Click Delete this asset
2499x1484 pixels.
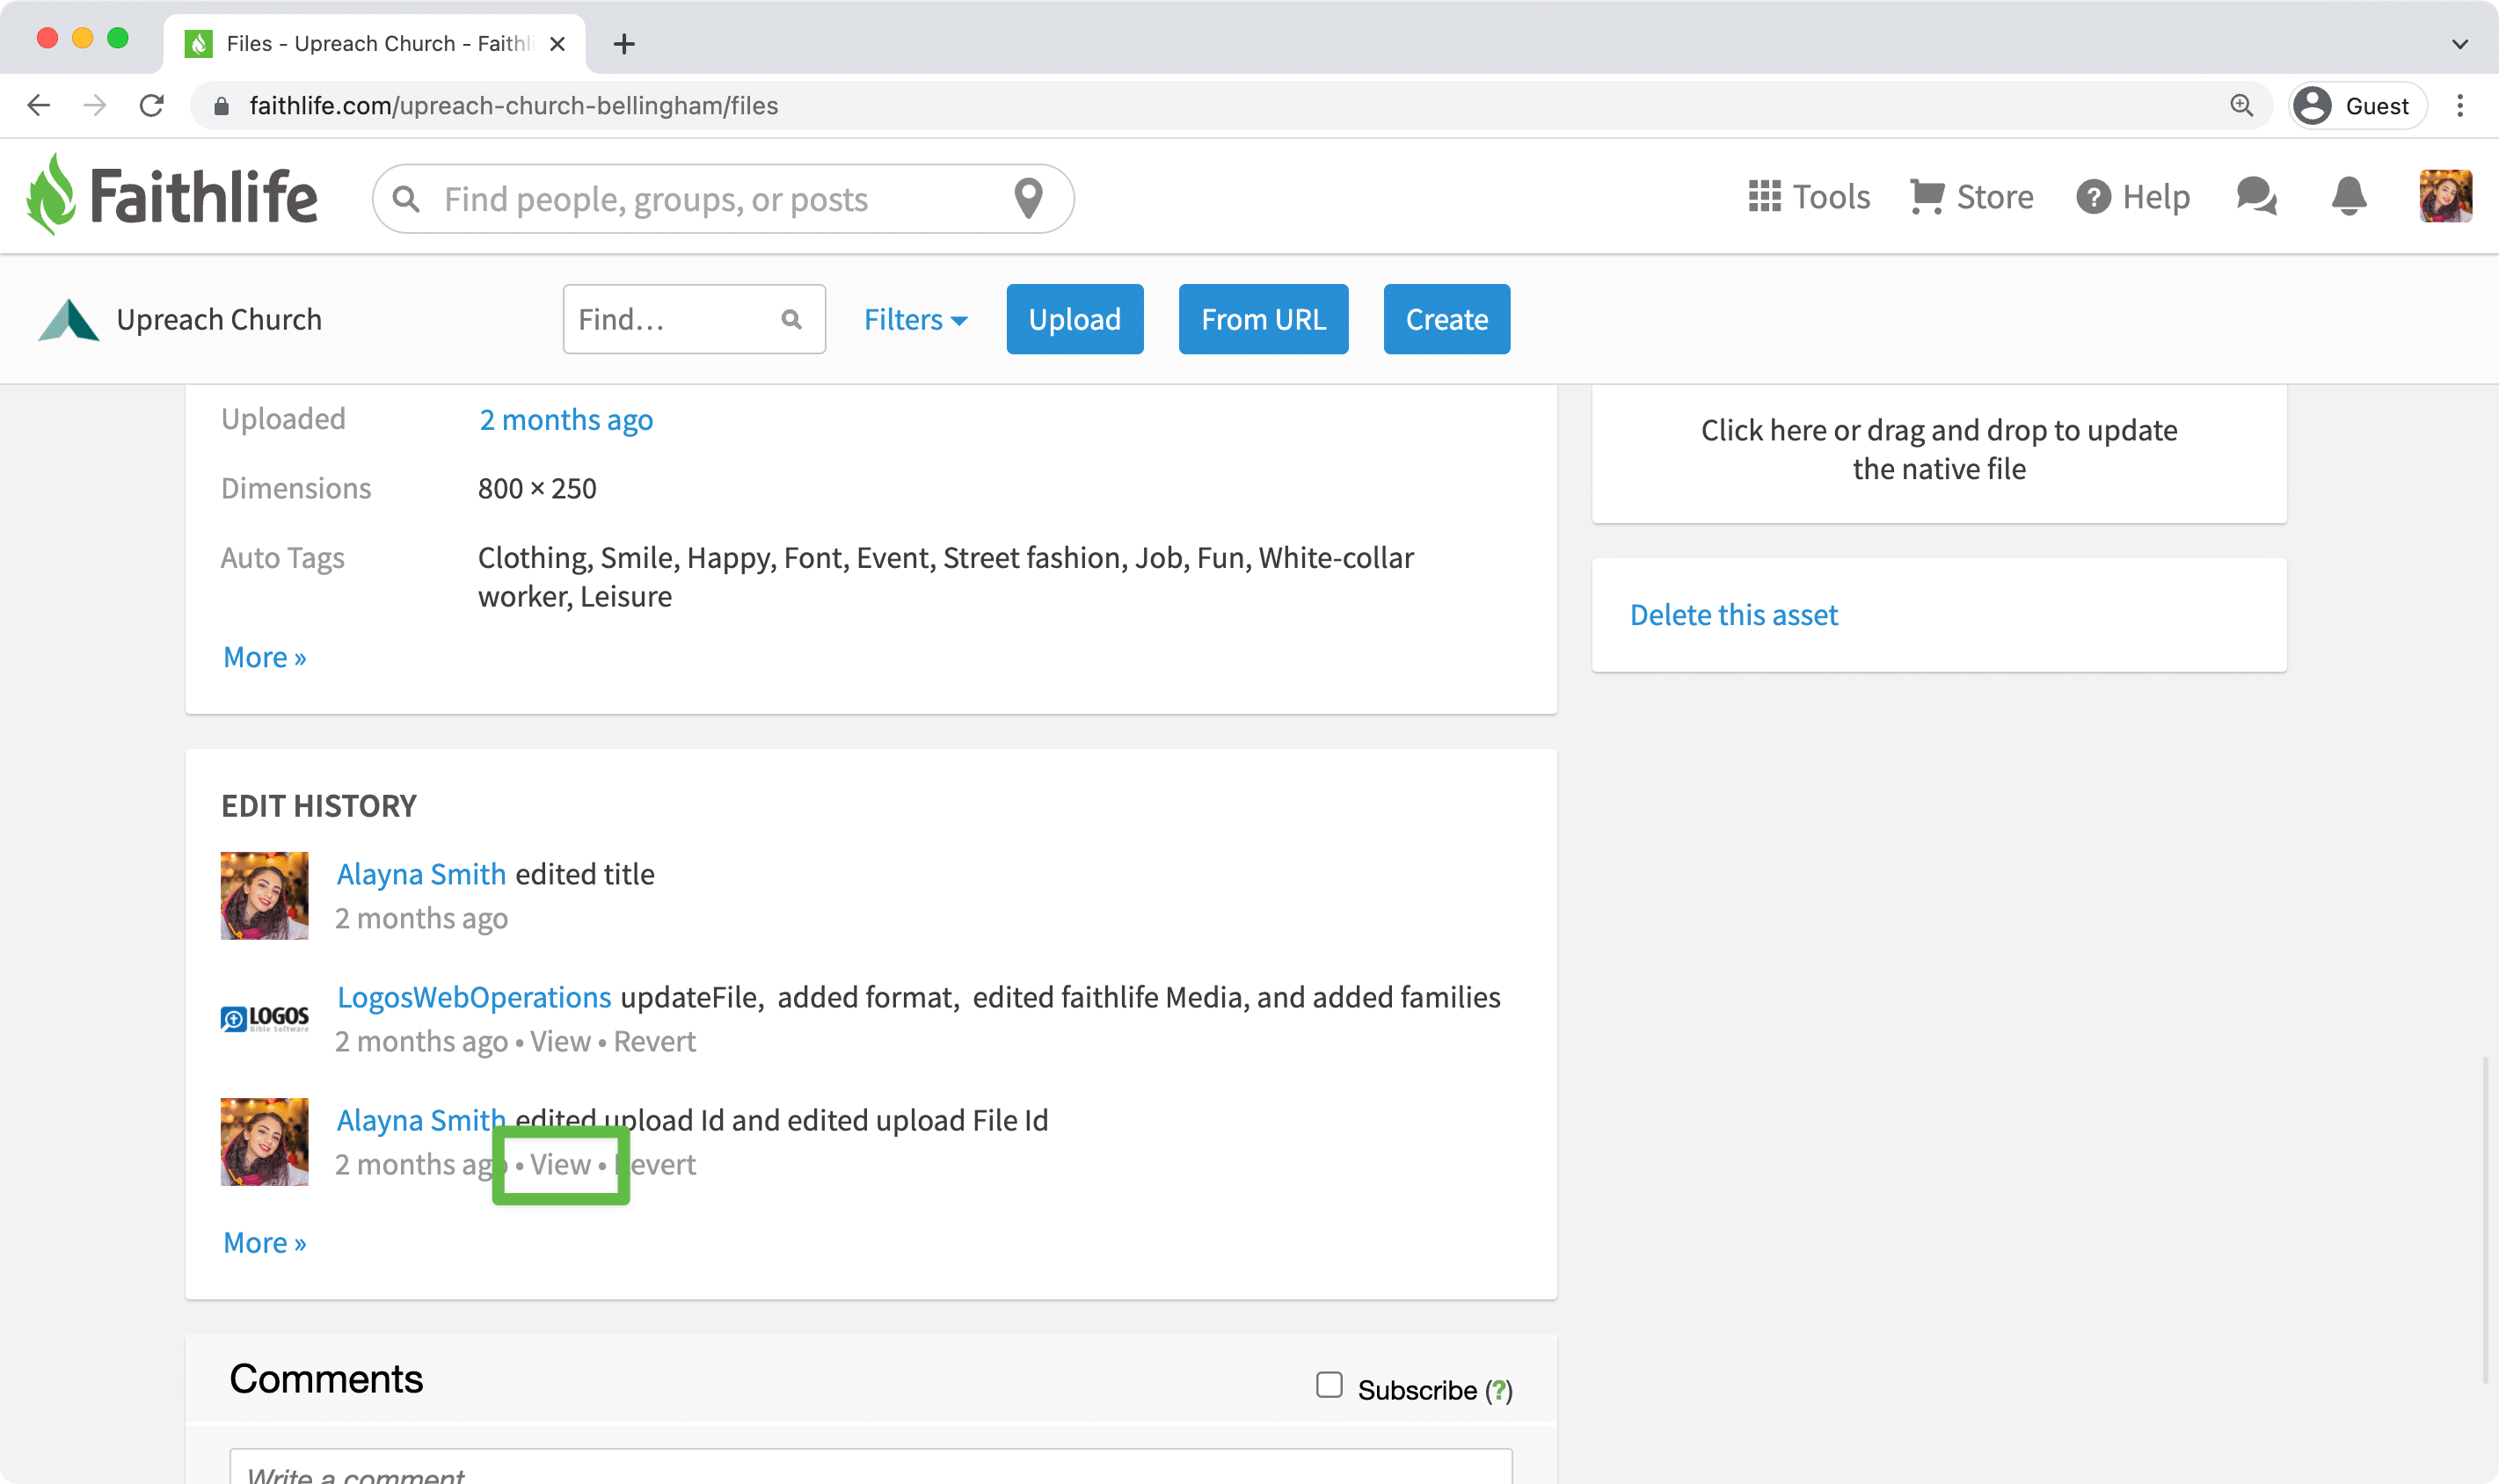[1734, 616]
